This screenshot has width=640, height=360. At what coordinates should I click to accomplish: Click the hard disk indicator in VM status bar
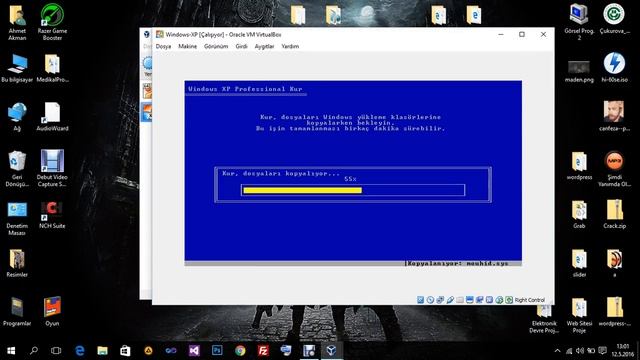[420, 300]
